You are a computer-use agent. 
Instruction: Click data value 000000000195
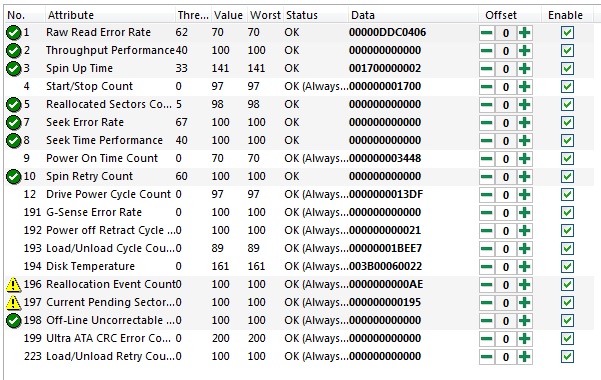tap(385, 302)
